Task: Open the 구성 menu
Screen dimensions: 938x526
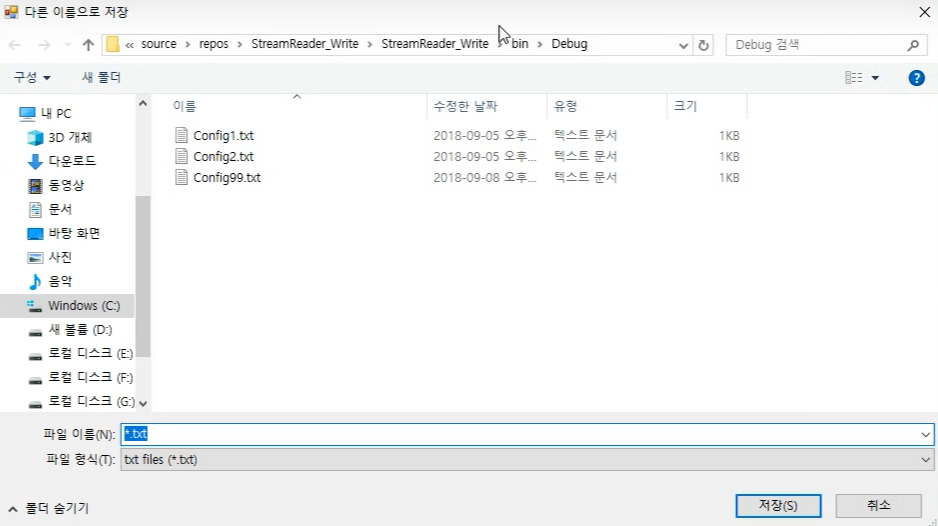Action: [x=32, y=77]
